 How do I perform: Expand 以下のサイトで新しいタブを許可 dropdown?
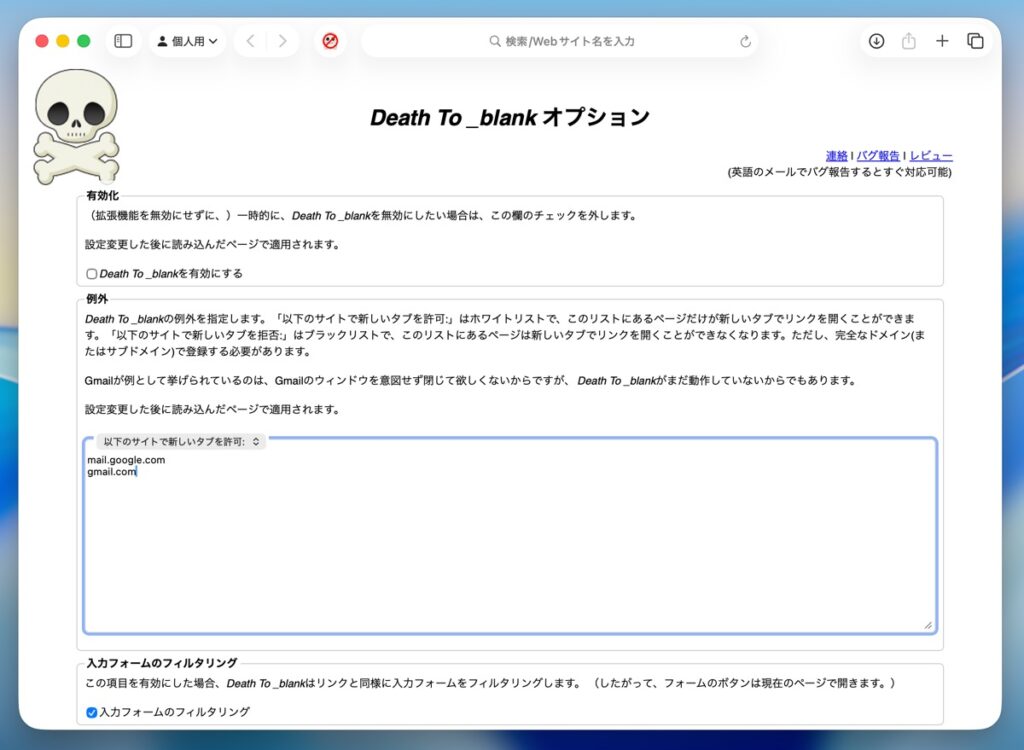[181, 441]
